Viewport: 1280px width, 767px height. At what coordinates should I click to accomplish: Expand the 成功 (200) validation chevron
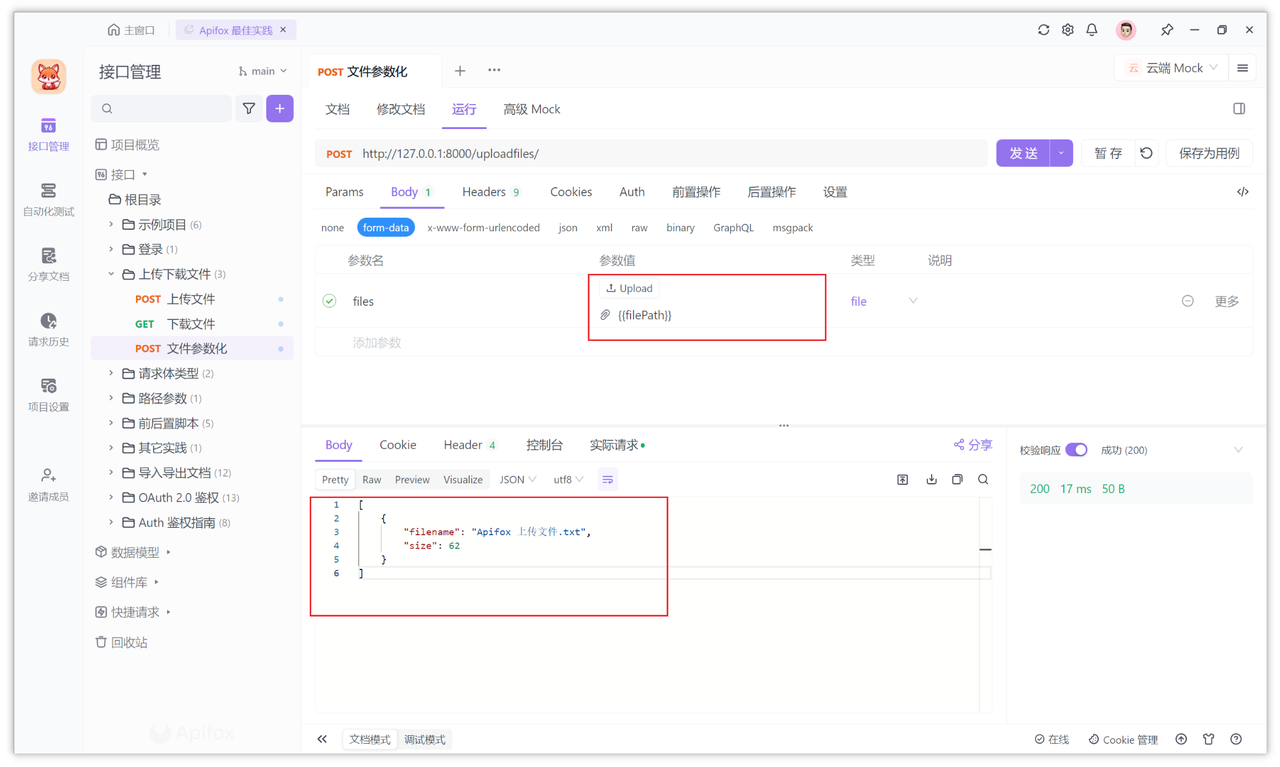tap(1238, 450)
